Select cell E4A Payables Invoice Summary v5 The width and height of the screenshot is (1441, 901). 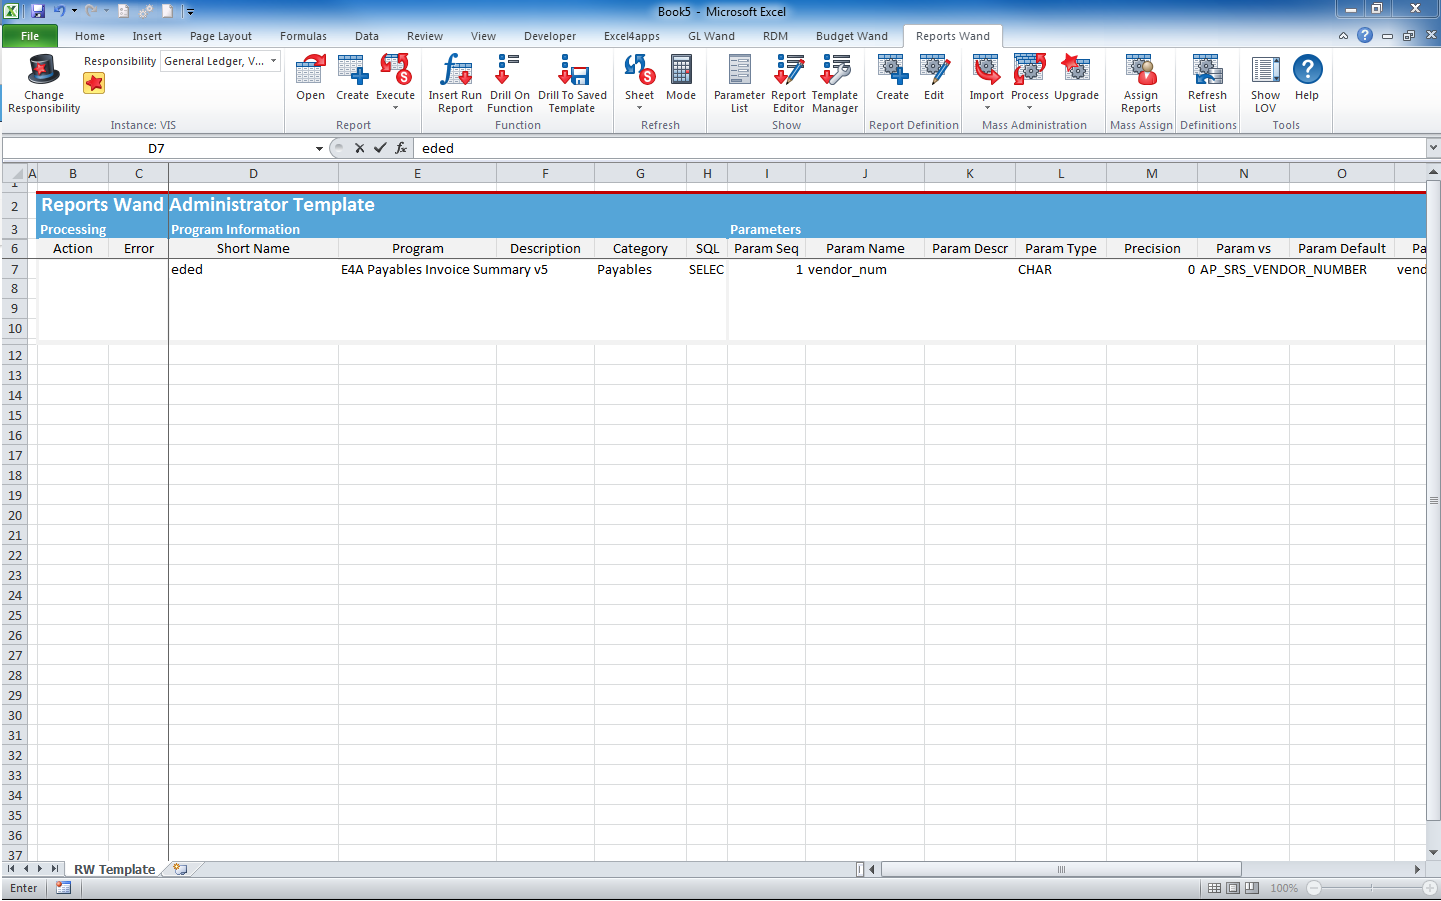pos(417,269)
